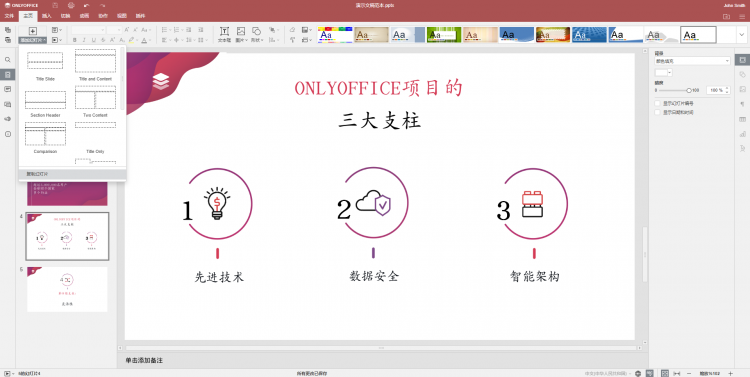This screenshot has height=377, width=750.
Task: Undo the last action
Action: tap(87, 5)
